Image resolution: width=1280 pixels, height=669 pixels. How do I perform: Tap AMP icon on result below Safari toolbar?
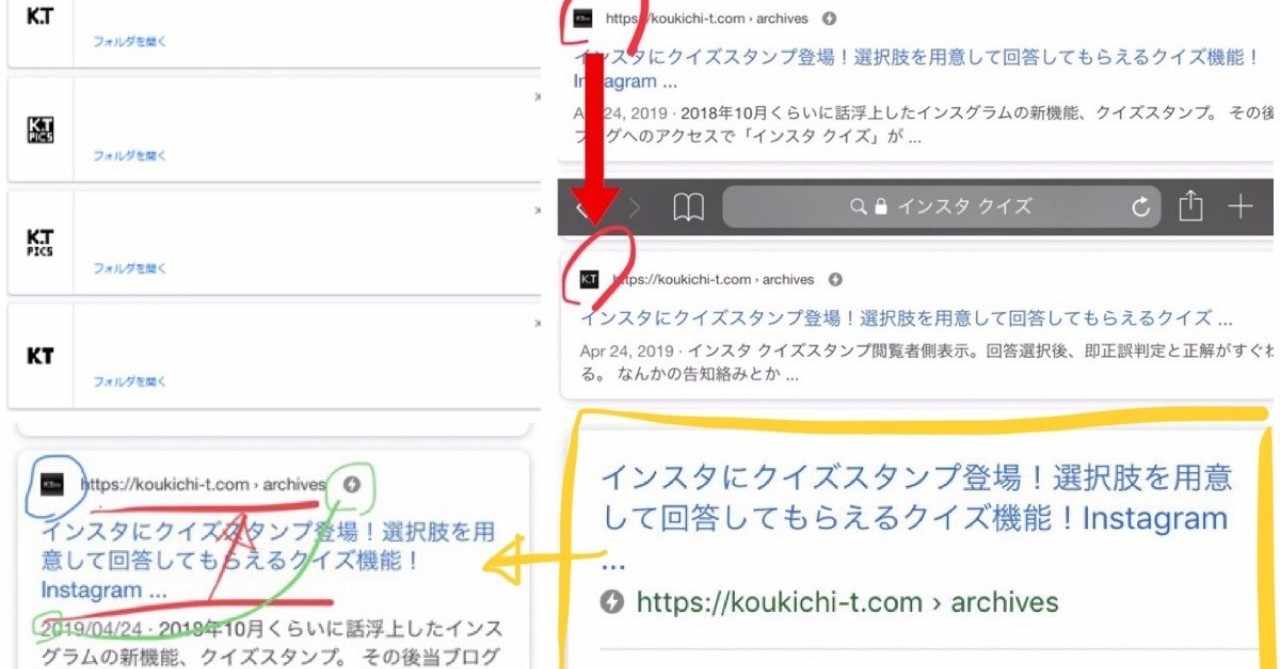pos(836,279)
